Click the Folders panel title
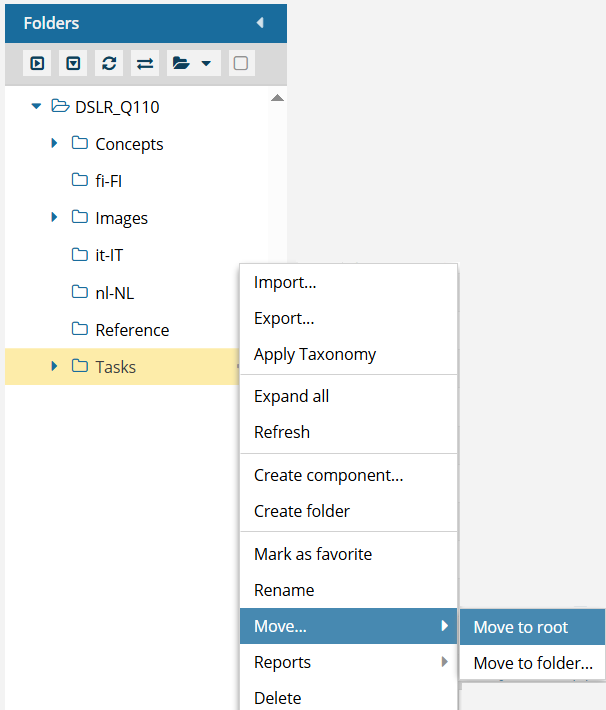 click(x=52, y=23)
